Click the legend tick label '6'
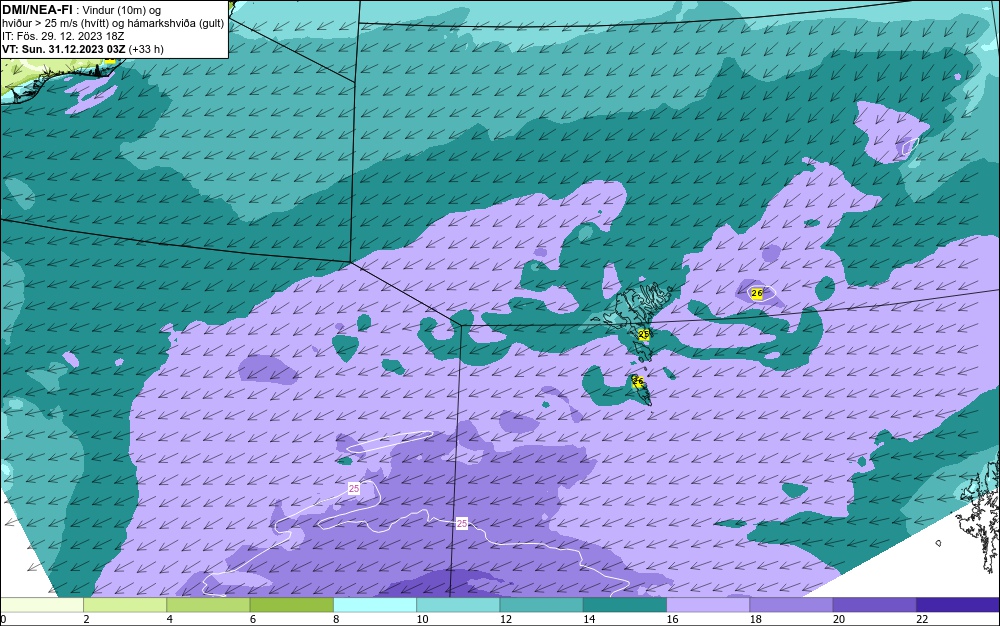Viewport: 1000px width, 626px height. click(x=253, y=619)
